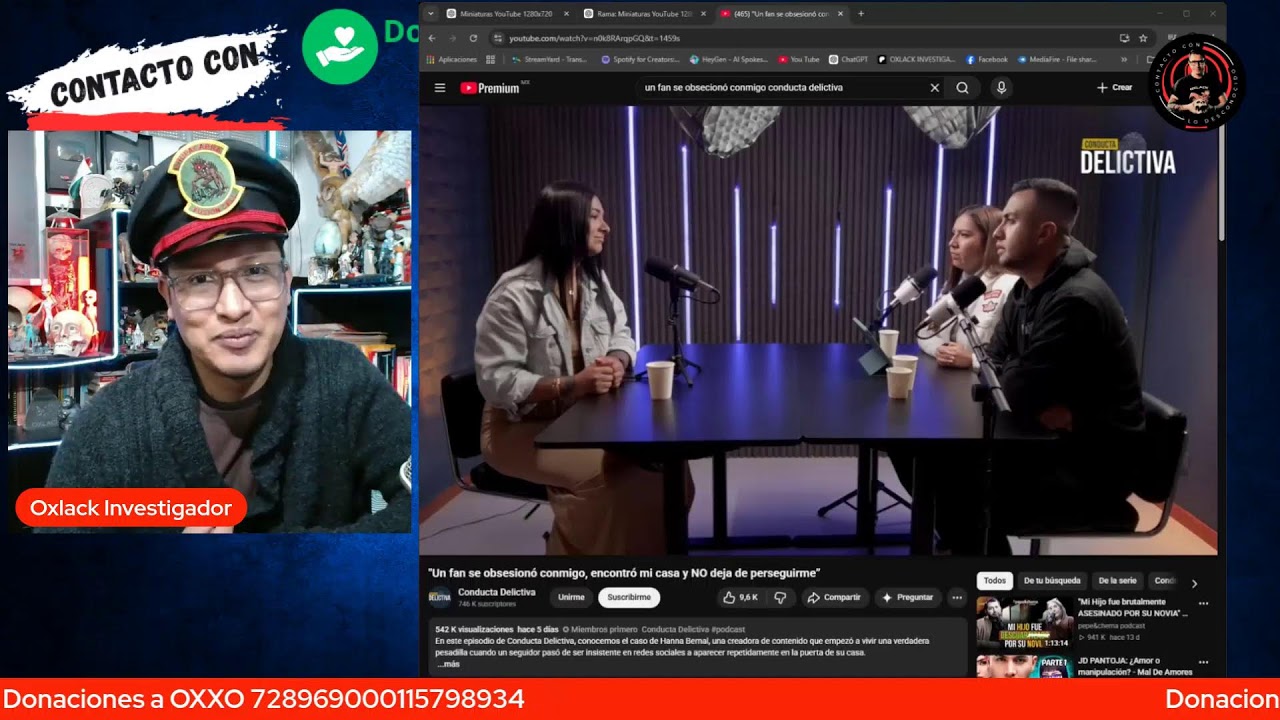The image size is (1280, 720).
Task: Open more actions three-dot menu under video
Action: 957,597
